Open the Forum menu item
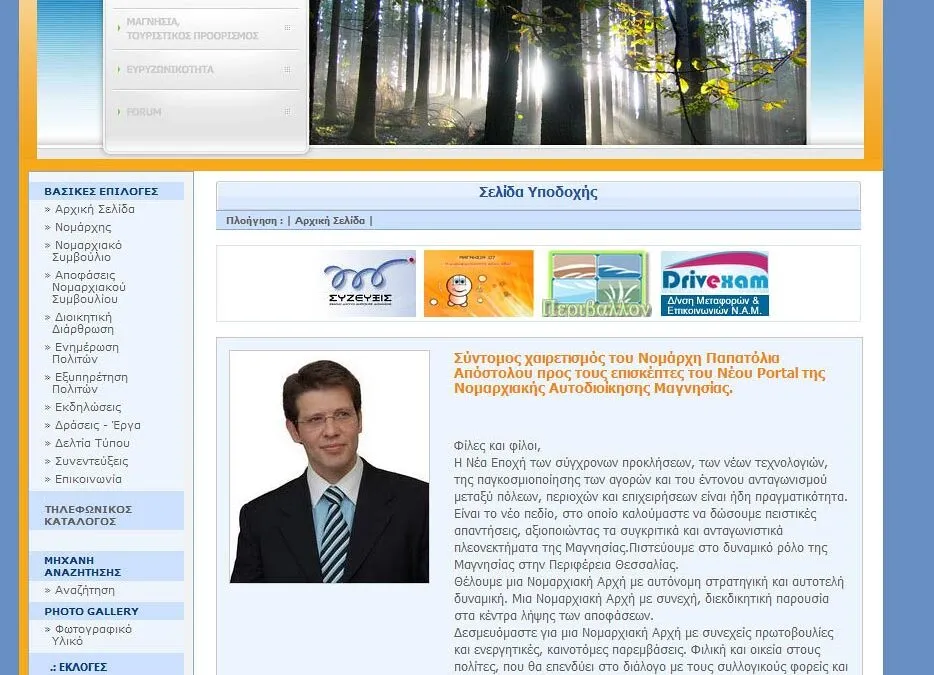Image resolution: width=934 pixels, height=675 pixels. pos(144,112)
